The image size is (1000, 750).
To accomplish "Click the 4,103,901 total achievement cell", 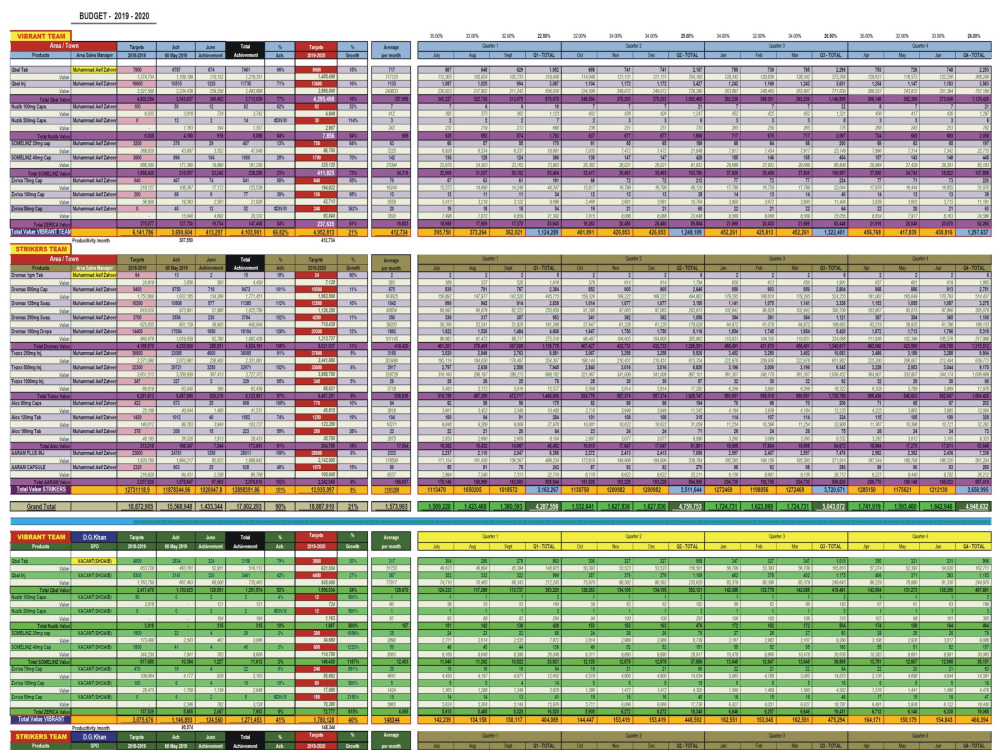I will 245,232.
